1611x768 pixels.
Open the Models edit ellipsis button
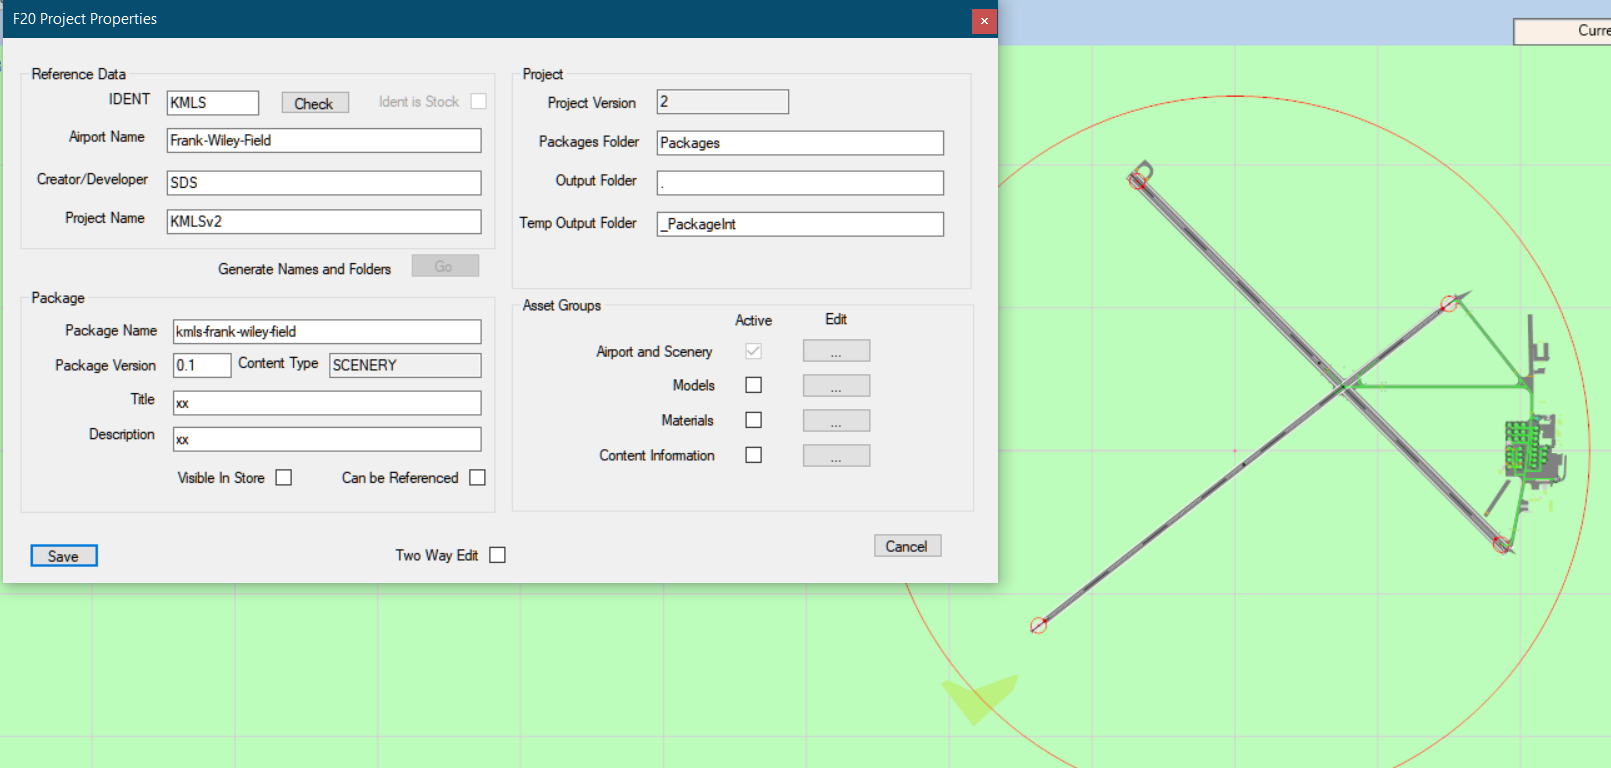point(836,386)
